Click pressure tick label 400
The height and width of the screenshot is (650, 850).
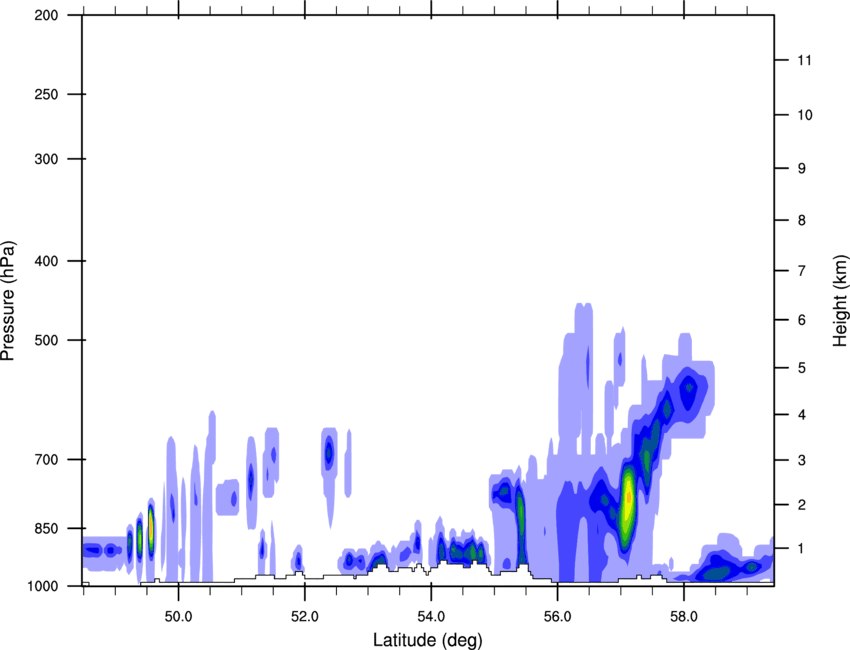pyautogui.click(x=46, y=261)
